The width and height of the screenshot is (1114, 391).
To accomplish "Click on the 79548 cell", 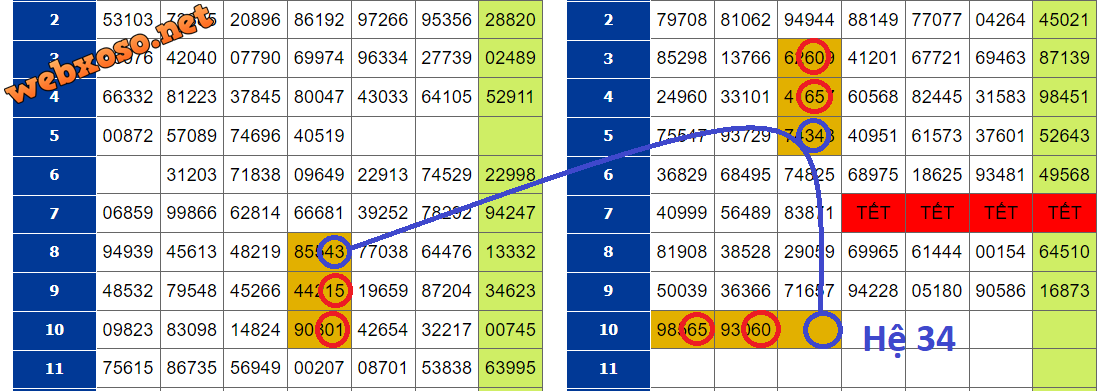I will (192, 290).
